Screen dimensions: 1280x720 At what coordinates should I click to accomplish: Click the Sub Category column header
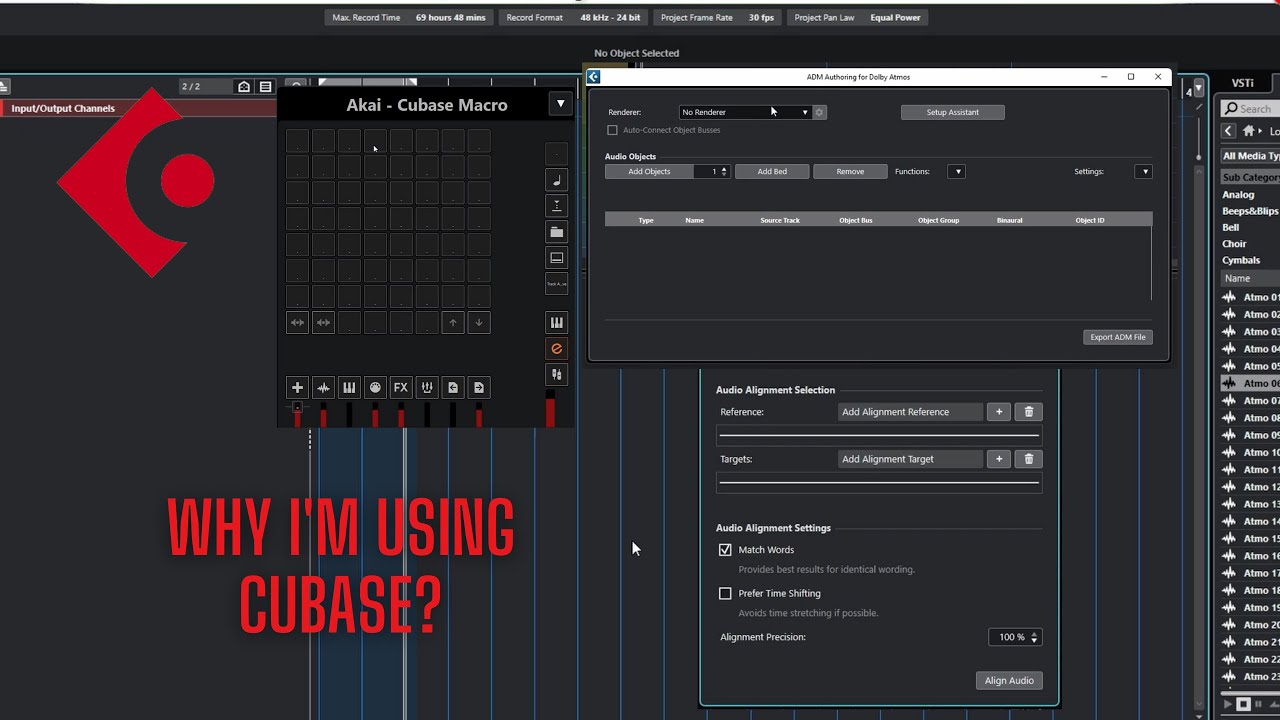tap(1250, 177)
